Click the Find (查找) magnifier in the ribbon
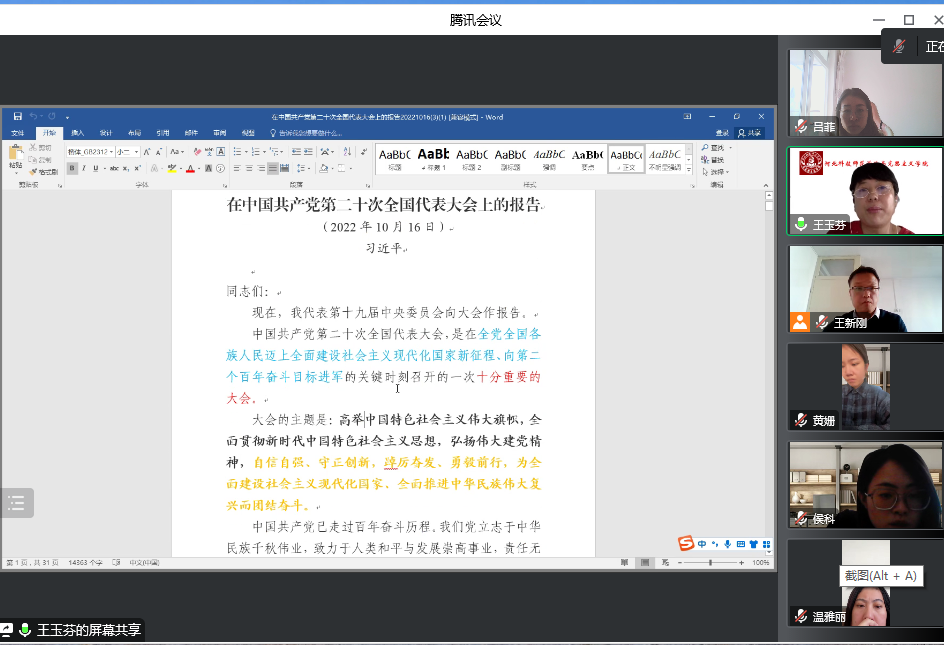944x645 pixels. point(706,148)
